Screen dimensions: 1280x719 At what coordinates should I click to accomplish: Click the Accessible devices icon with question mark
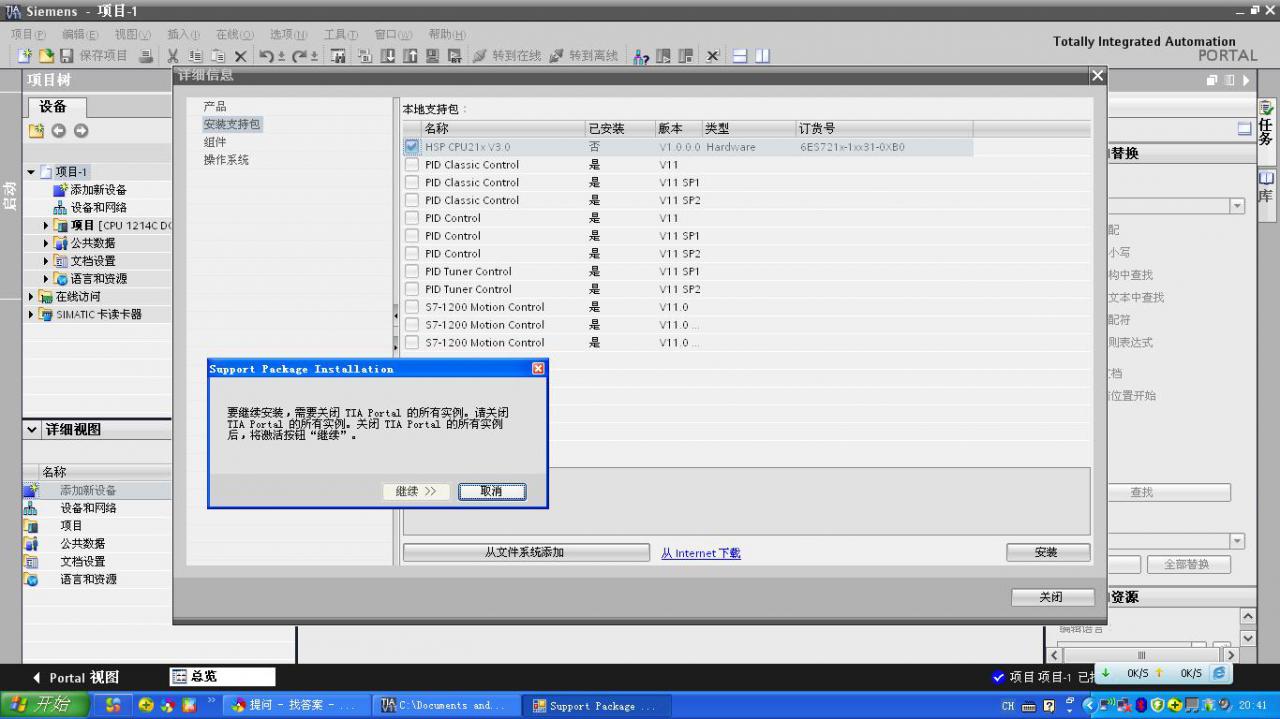point(641,56)
